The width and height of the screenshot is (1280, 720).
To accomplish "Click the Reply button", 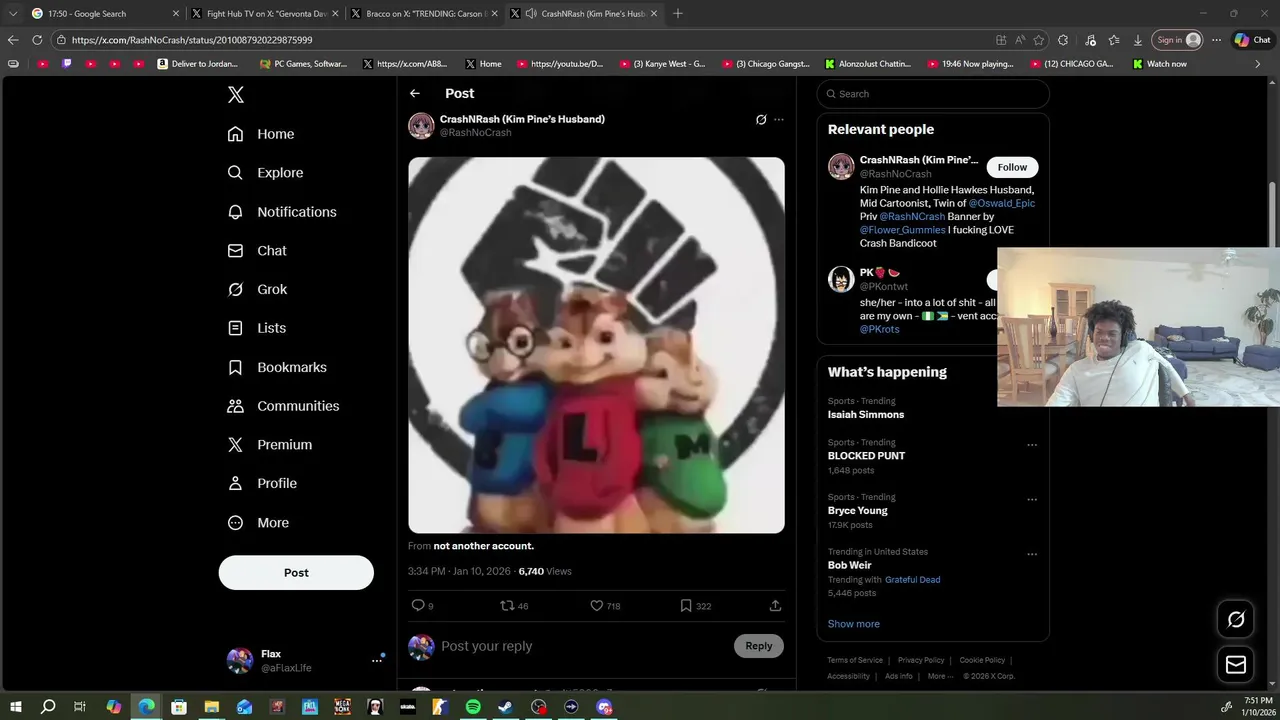I will pyautogui.click(x=759, y=646).
